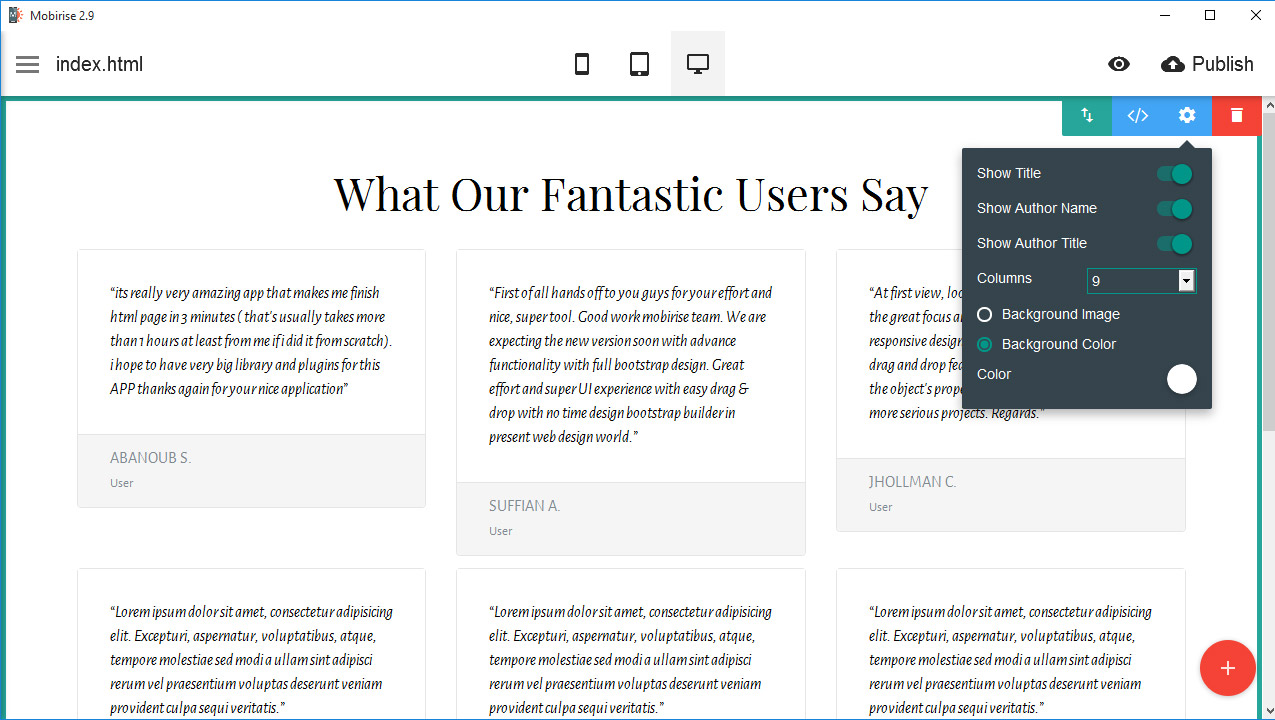Screen dimensions: 1275x720
Task: Delete block with the trash icon
Action: 1237,115
